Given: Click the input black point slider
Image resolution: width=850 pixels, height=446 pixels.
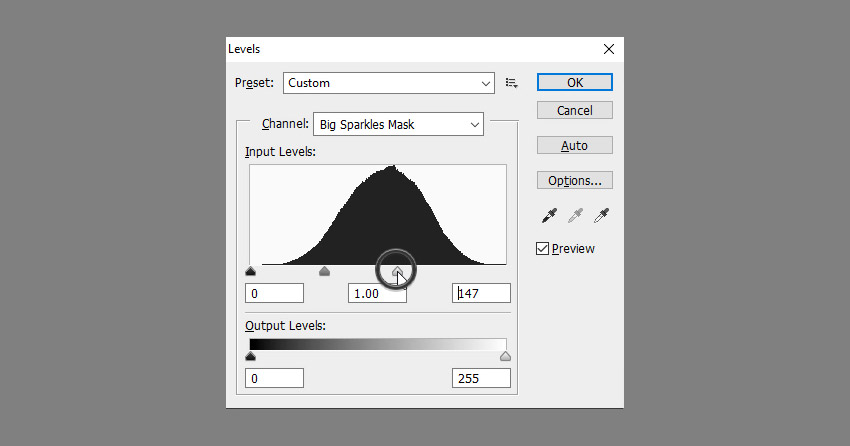Looking at the screenshot, I should [x=250, y=271].
